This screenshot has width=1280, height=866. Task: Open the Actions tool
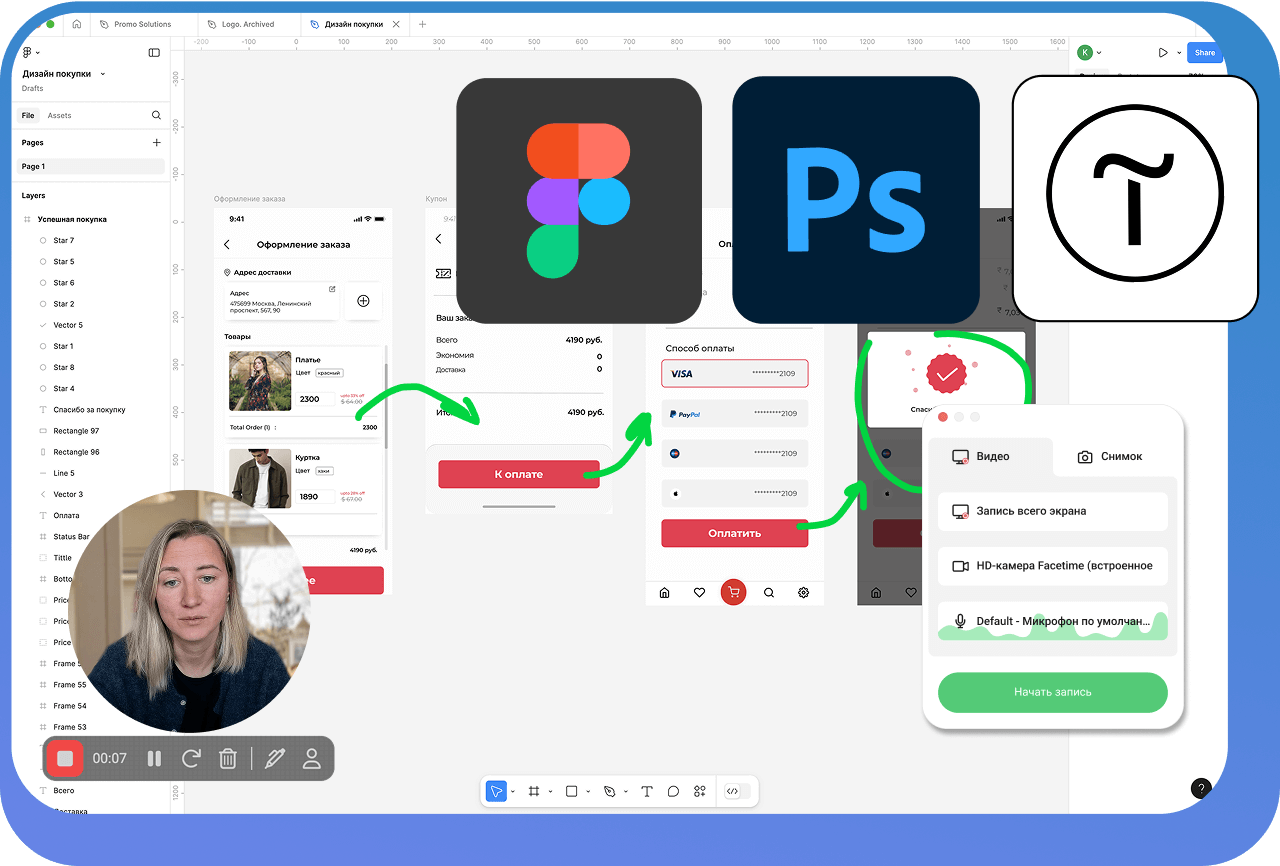pyautogui.click(x=700, y=791)
